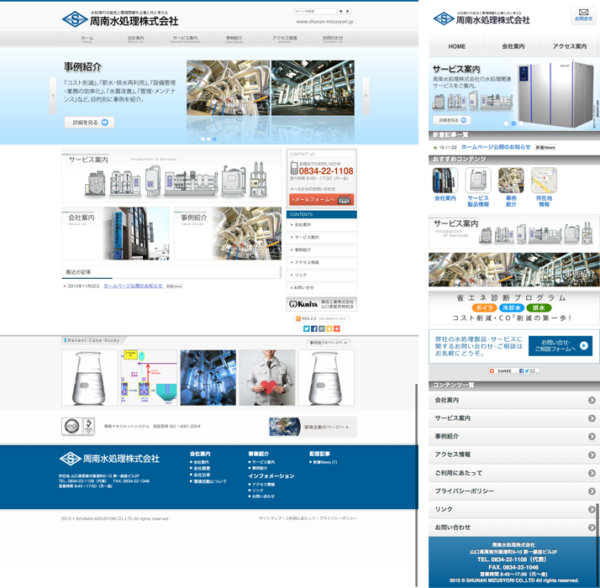Open the 会社案内 About Us desktop nav item
This screenshot has height=588, width=600.
(135, 39)
